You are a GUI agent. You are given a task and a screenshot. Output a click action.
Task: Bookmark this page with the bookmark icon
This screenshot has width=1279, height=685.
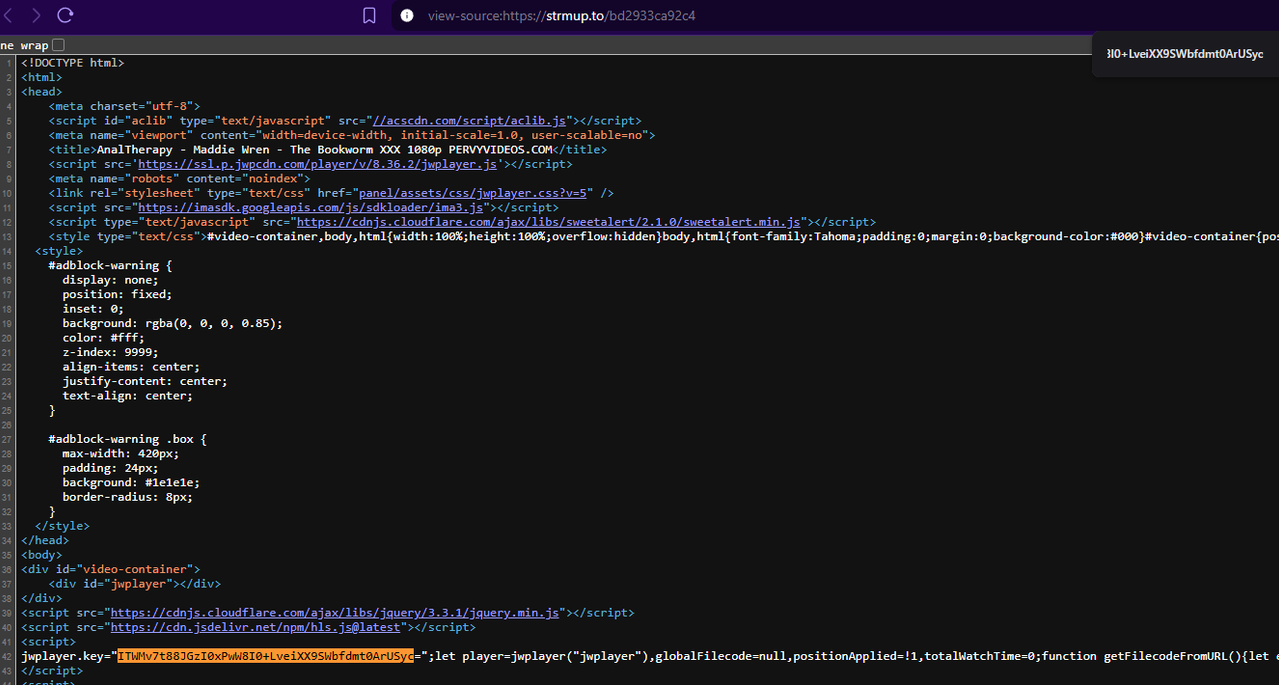[369, 15]
